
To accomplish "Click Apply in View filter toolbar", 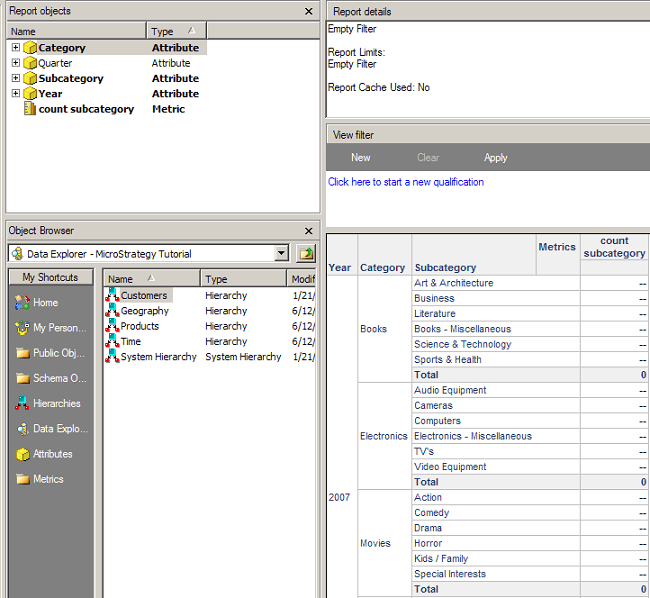I will 496,158.
